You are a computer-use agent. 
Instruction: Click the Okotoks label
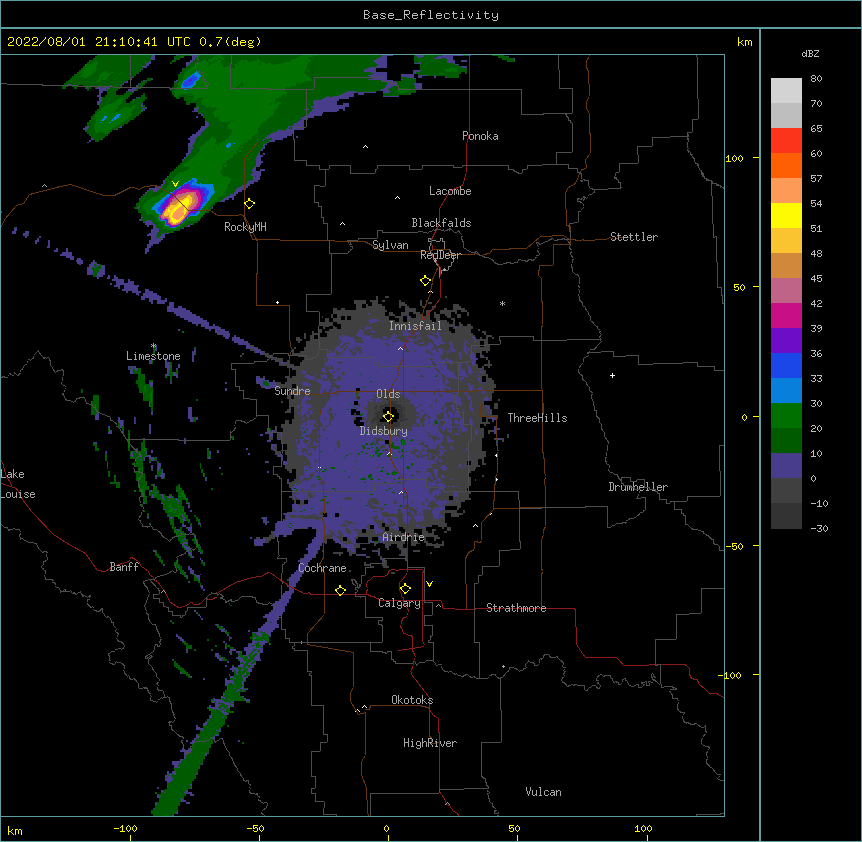click(412, 700)
